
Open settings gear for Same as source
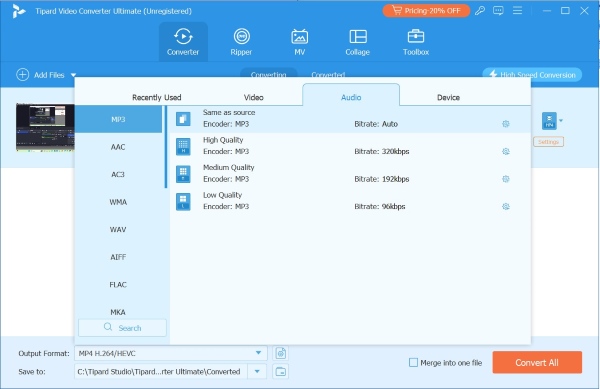point(505,124)
